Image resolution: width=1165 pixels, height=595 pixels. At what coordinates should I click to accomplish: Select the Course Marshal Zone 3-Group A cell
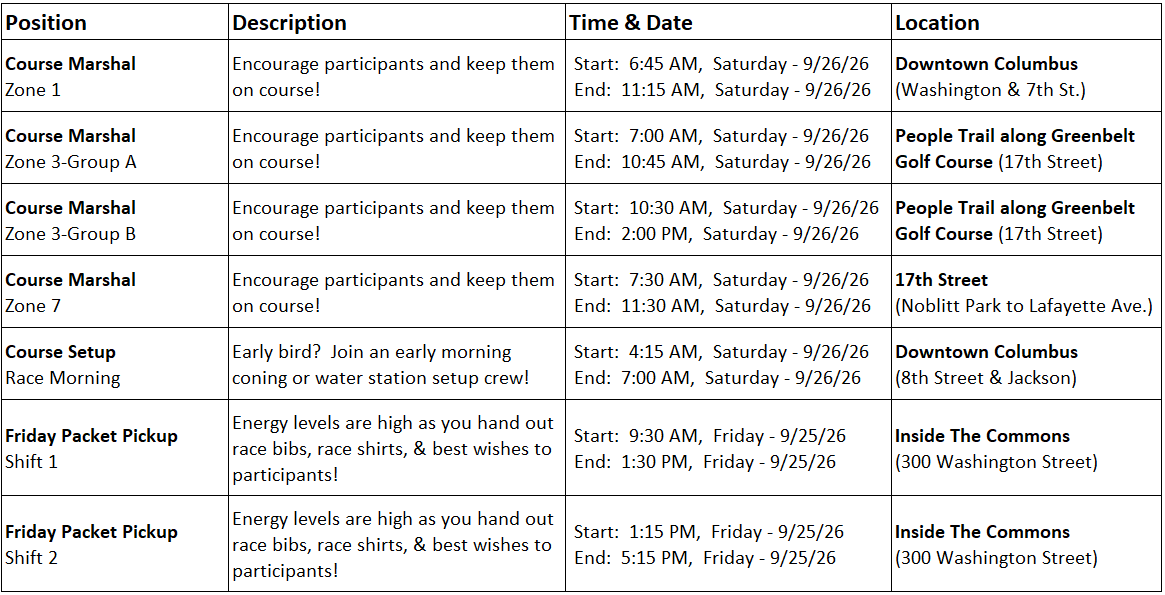pyautogui.click(x=115, y=148)
